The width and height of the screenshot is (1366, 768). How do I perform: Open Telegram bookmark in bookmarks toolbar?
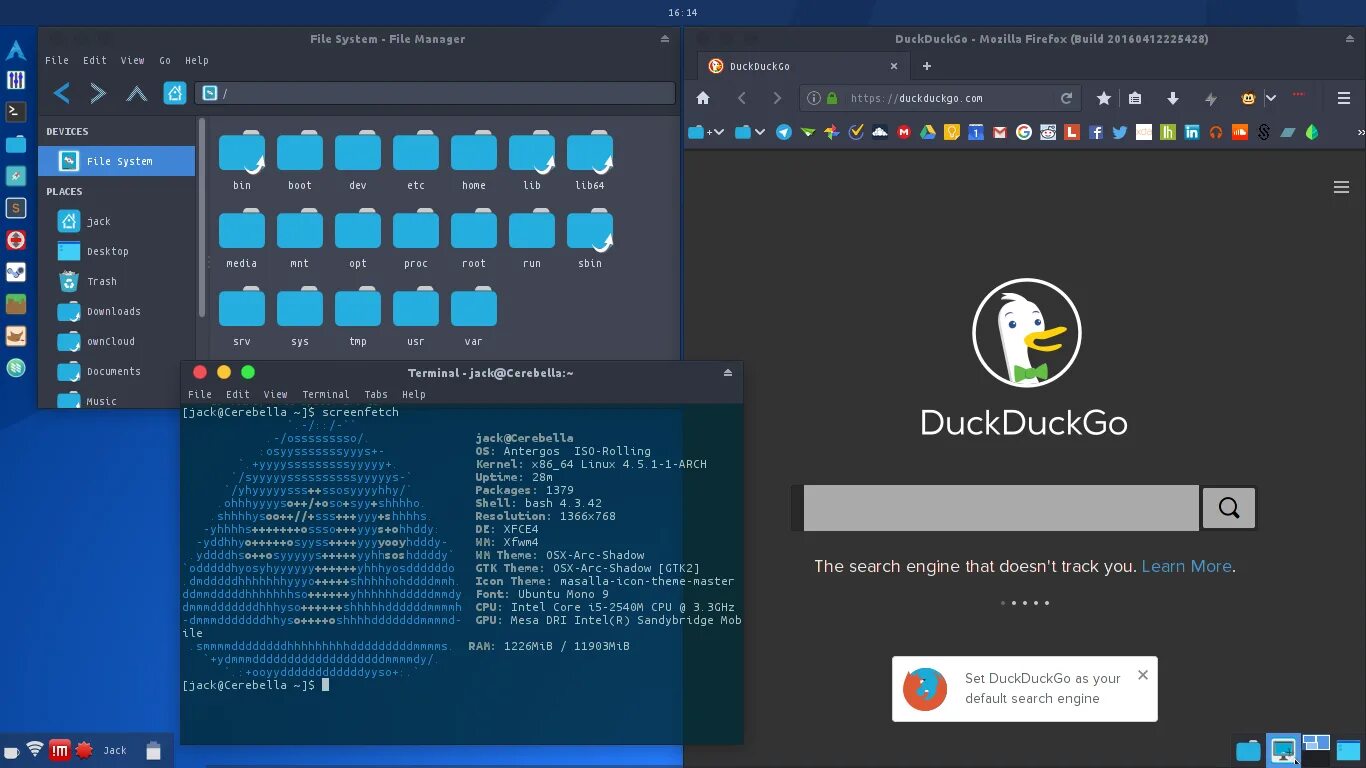coord(784,132)
